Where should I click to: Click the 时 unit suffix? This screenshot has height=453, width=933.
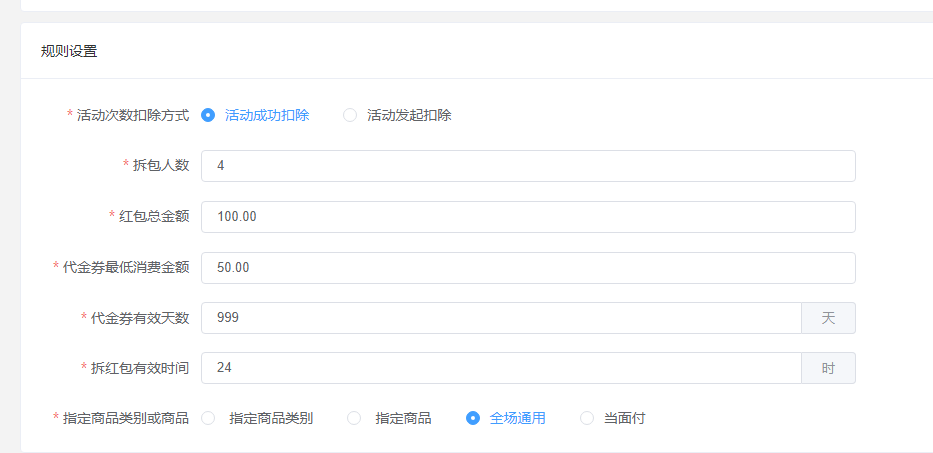click(828, 368)
